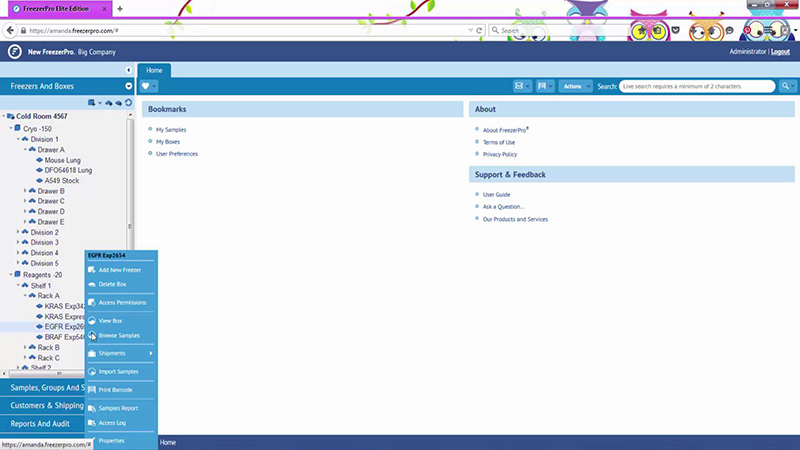Click the Shipments briefcase icon

coord(92,353)
